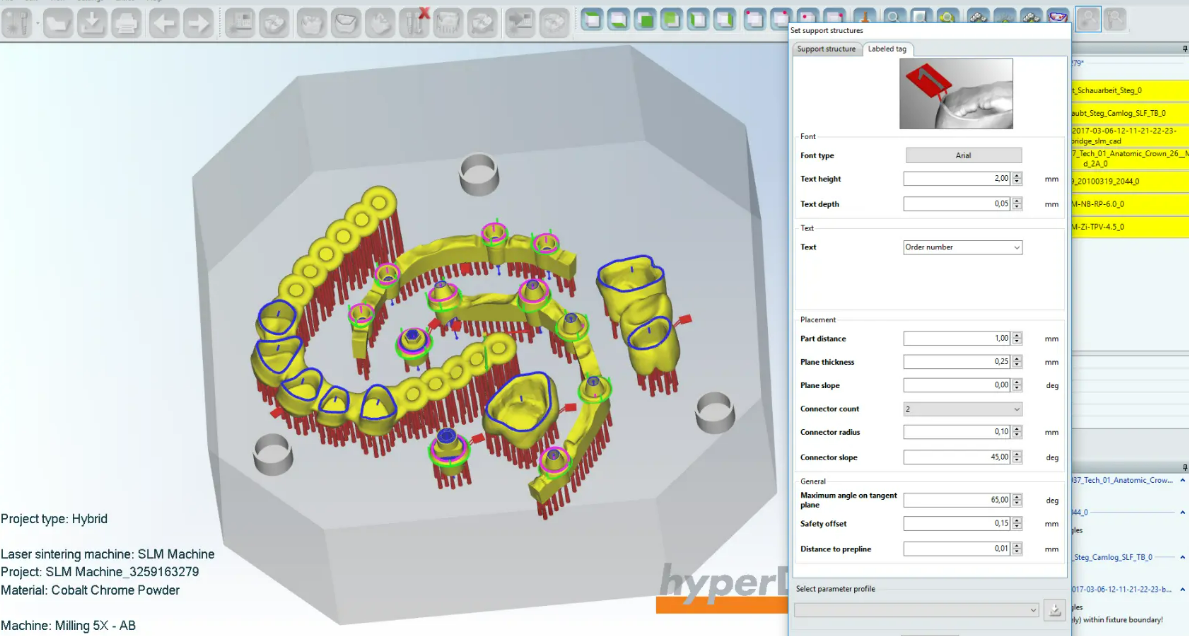Select the 'M-ZI-TPV-4.5_0' list entry

[x=1130, y=227]
